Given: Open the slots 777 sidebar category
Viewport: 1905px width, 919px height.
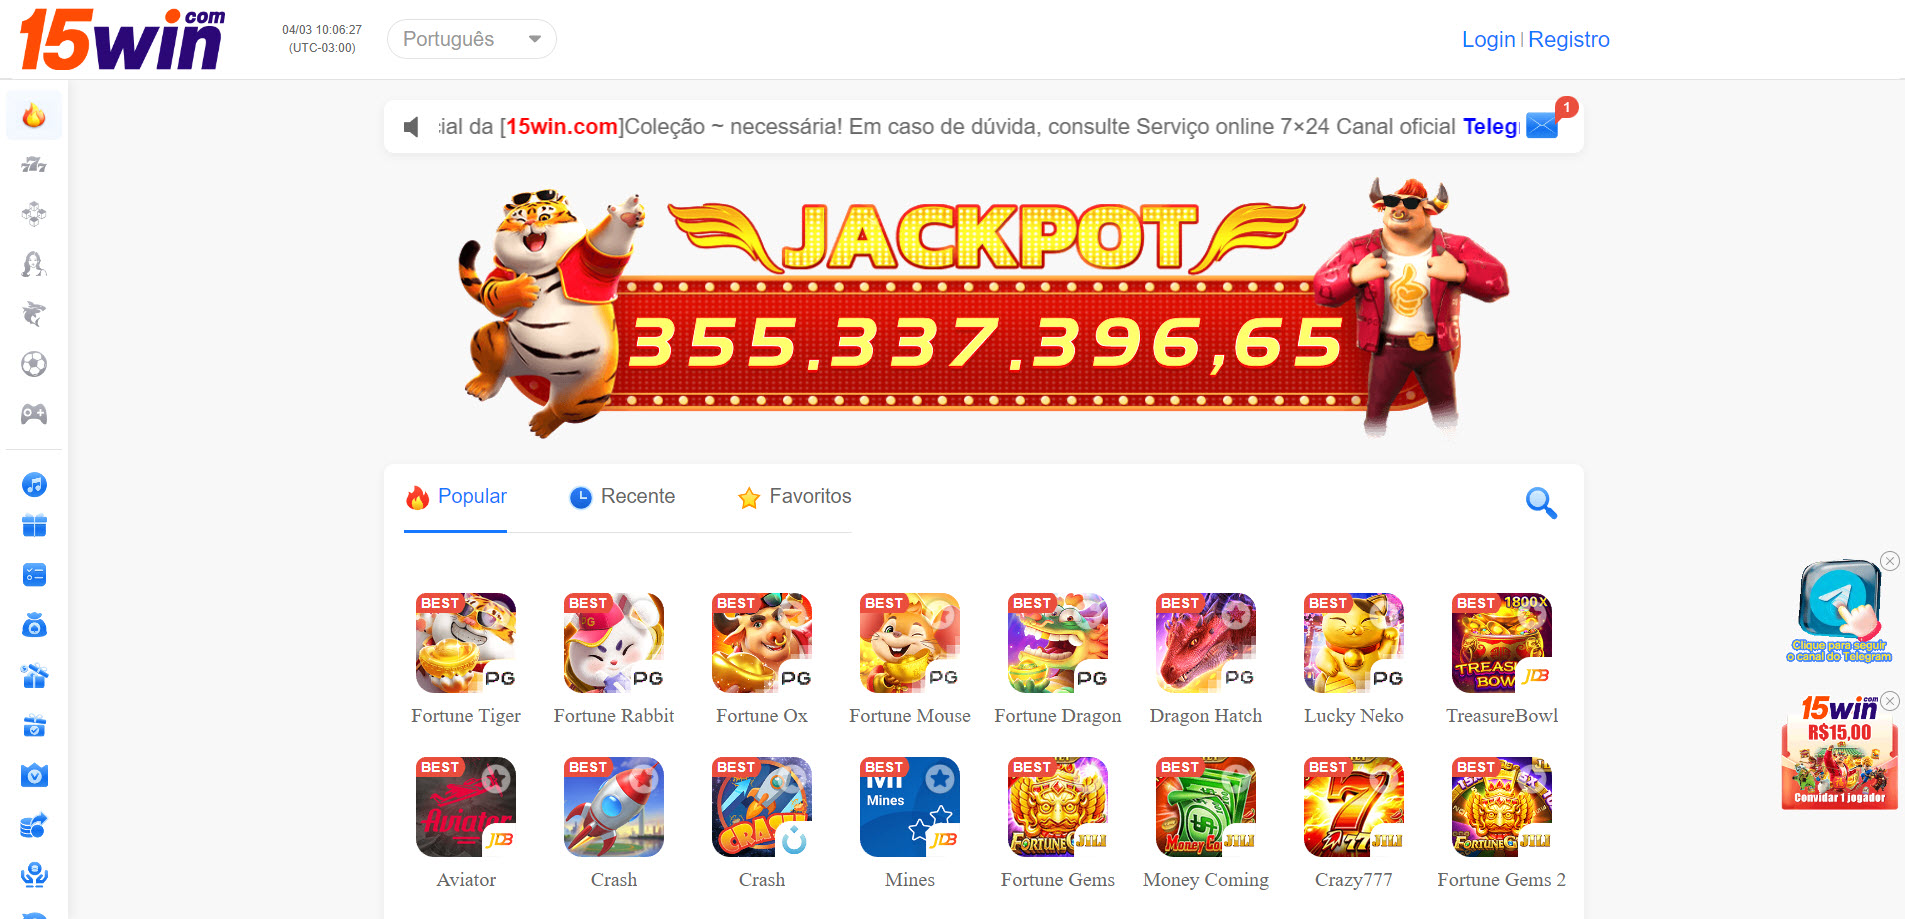Looking at the screenshot, I should (34, 165).
